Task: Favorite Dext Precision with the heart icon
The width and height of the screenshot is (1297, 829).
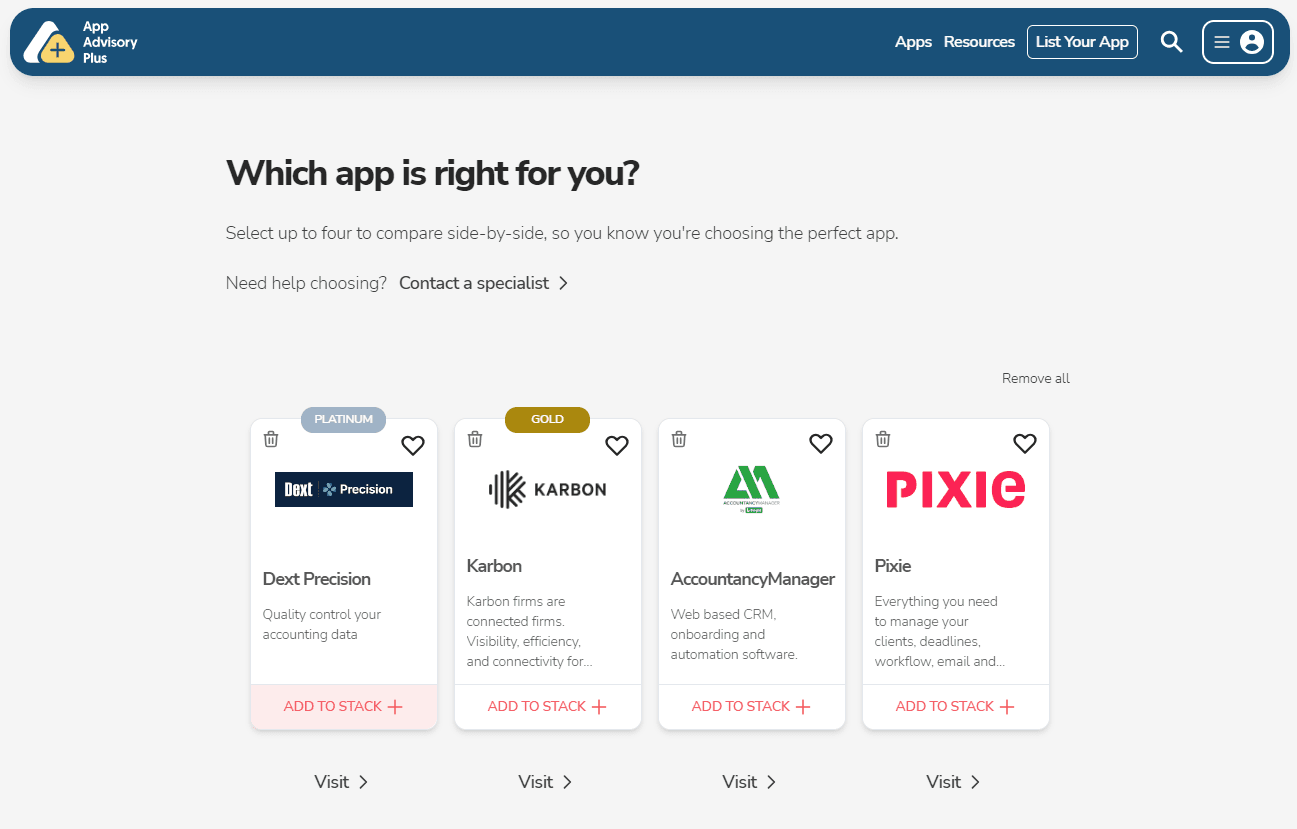Action: (x=413, y=445)
